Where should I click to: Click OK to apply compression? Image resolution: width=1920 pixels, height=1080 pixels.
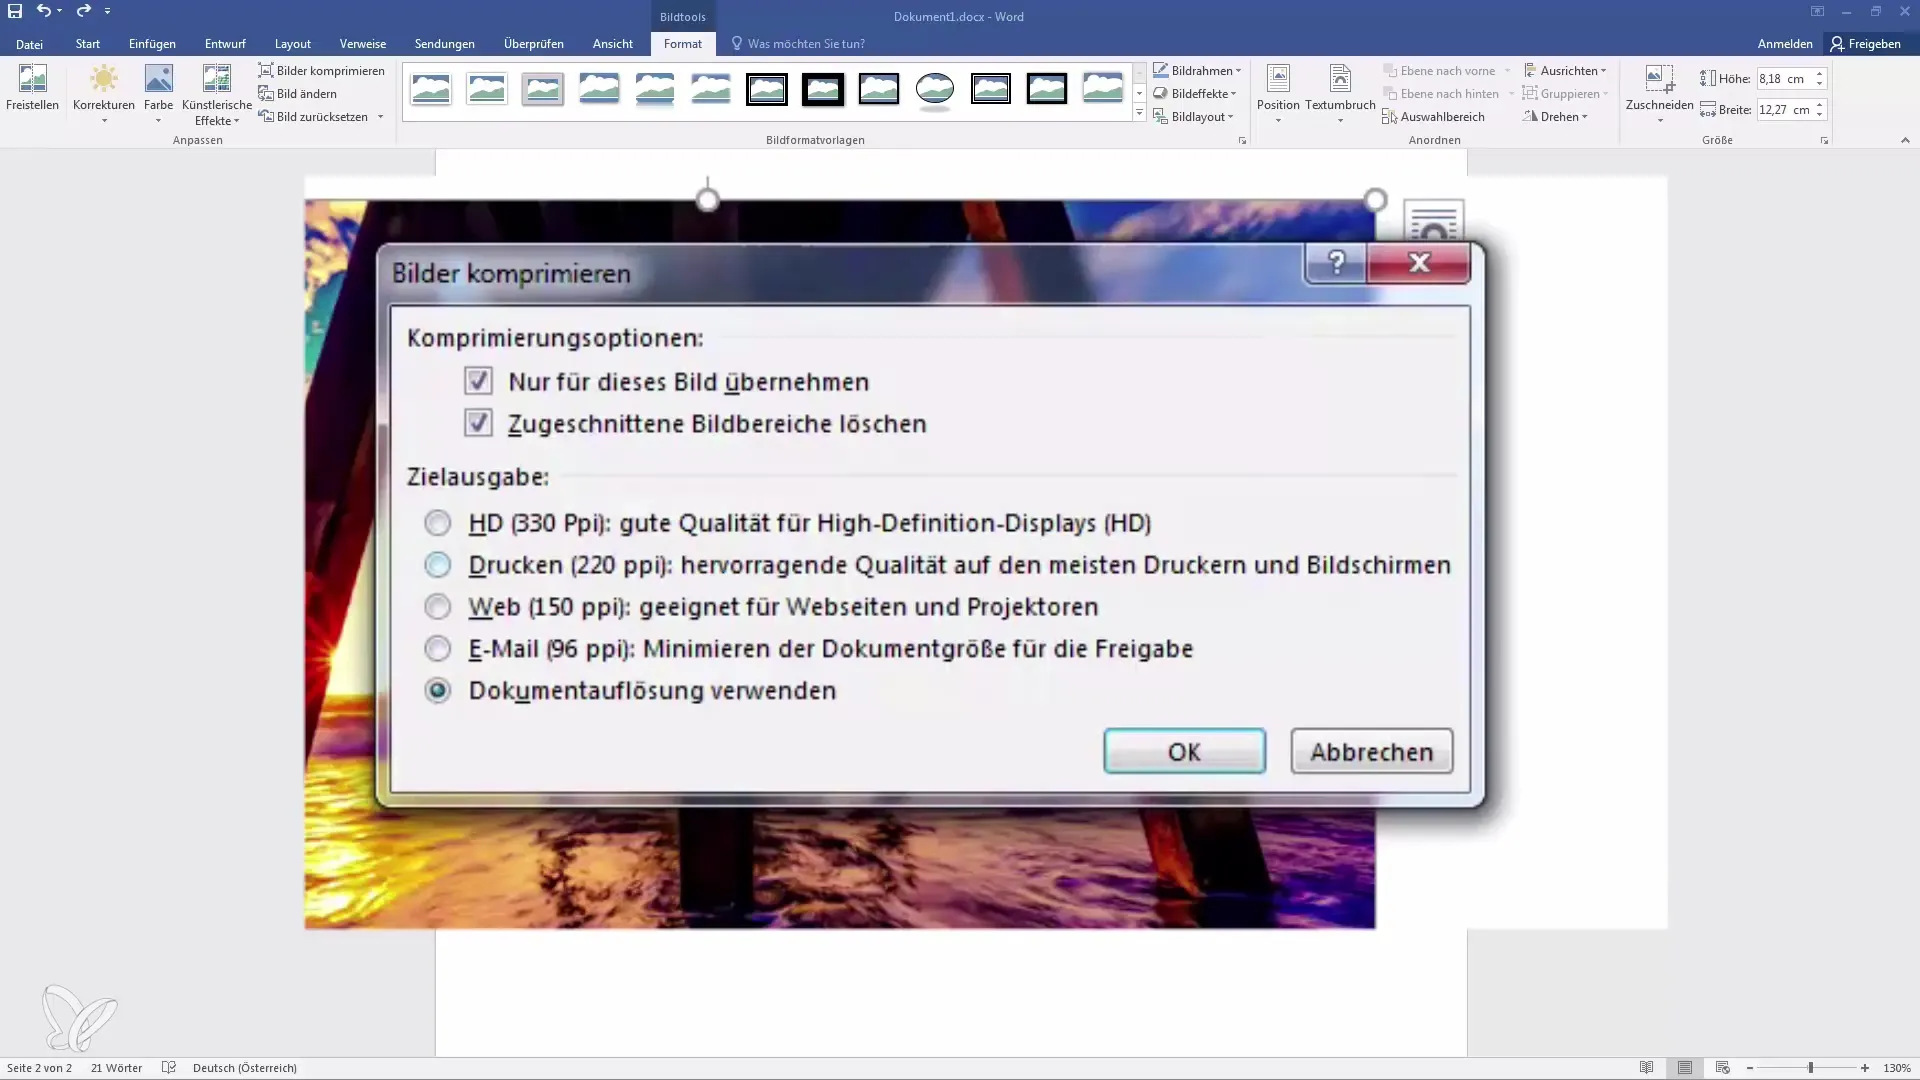click(1185, 752)
